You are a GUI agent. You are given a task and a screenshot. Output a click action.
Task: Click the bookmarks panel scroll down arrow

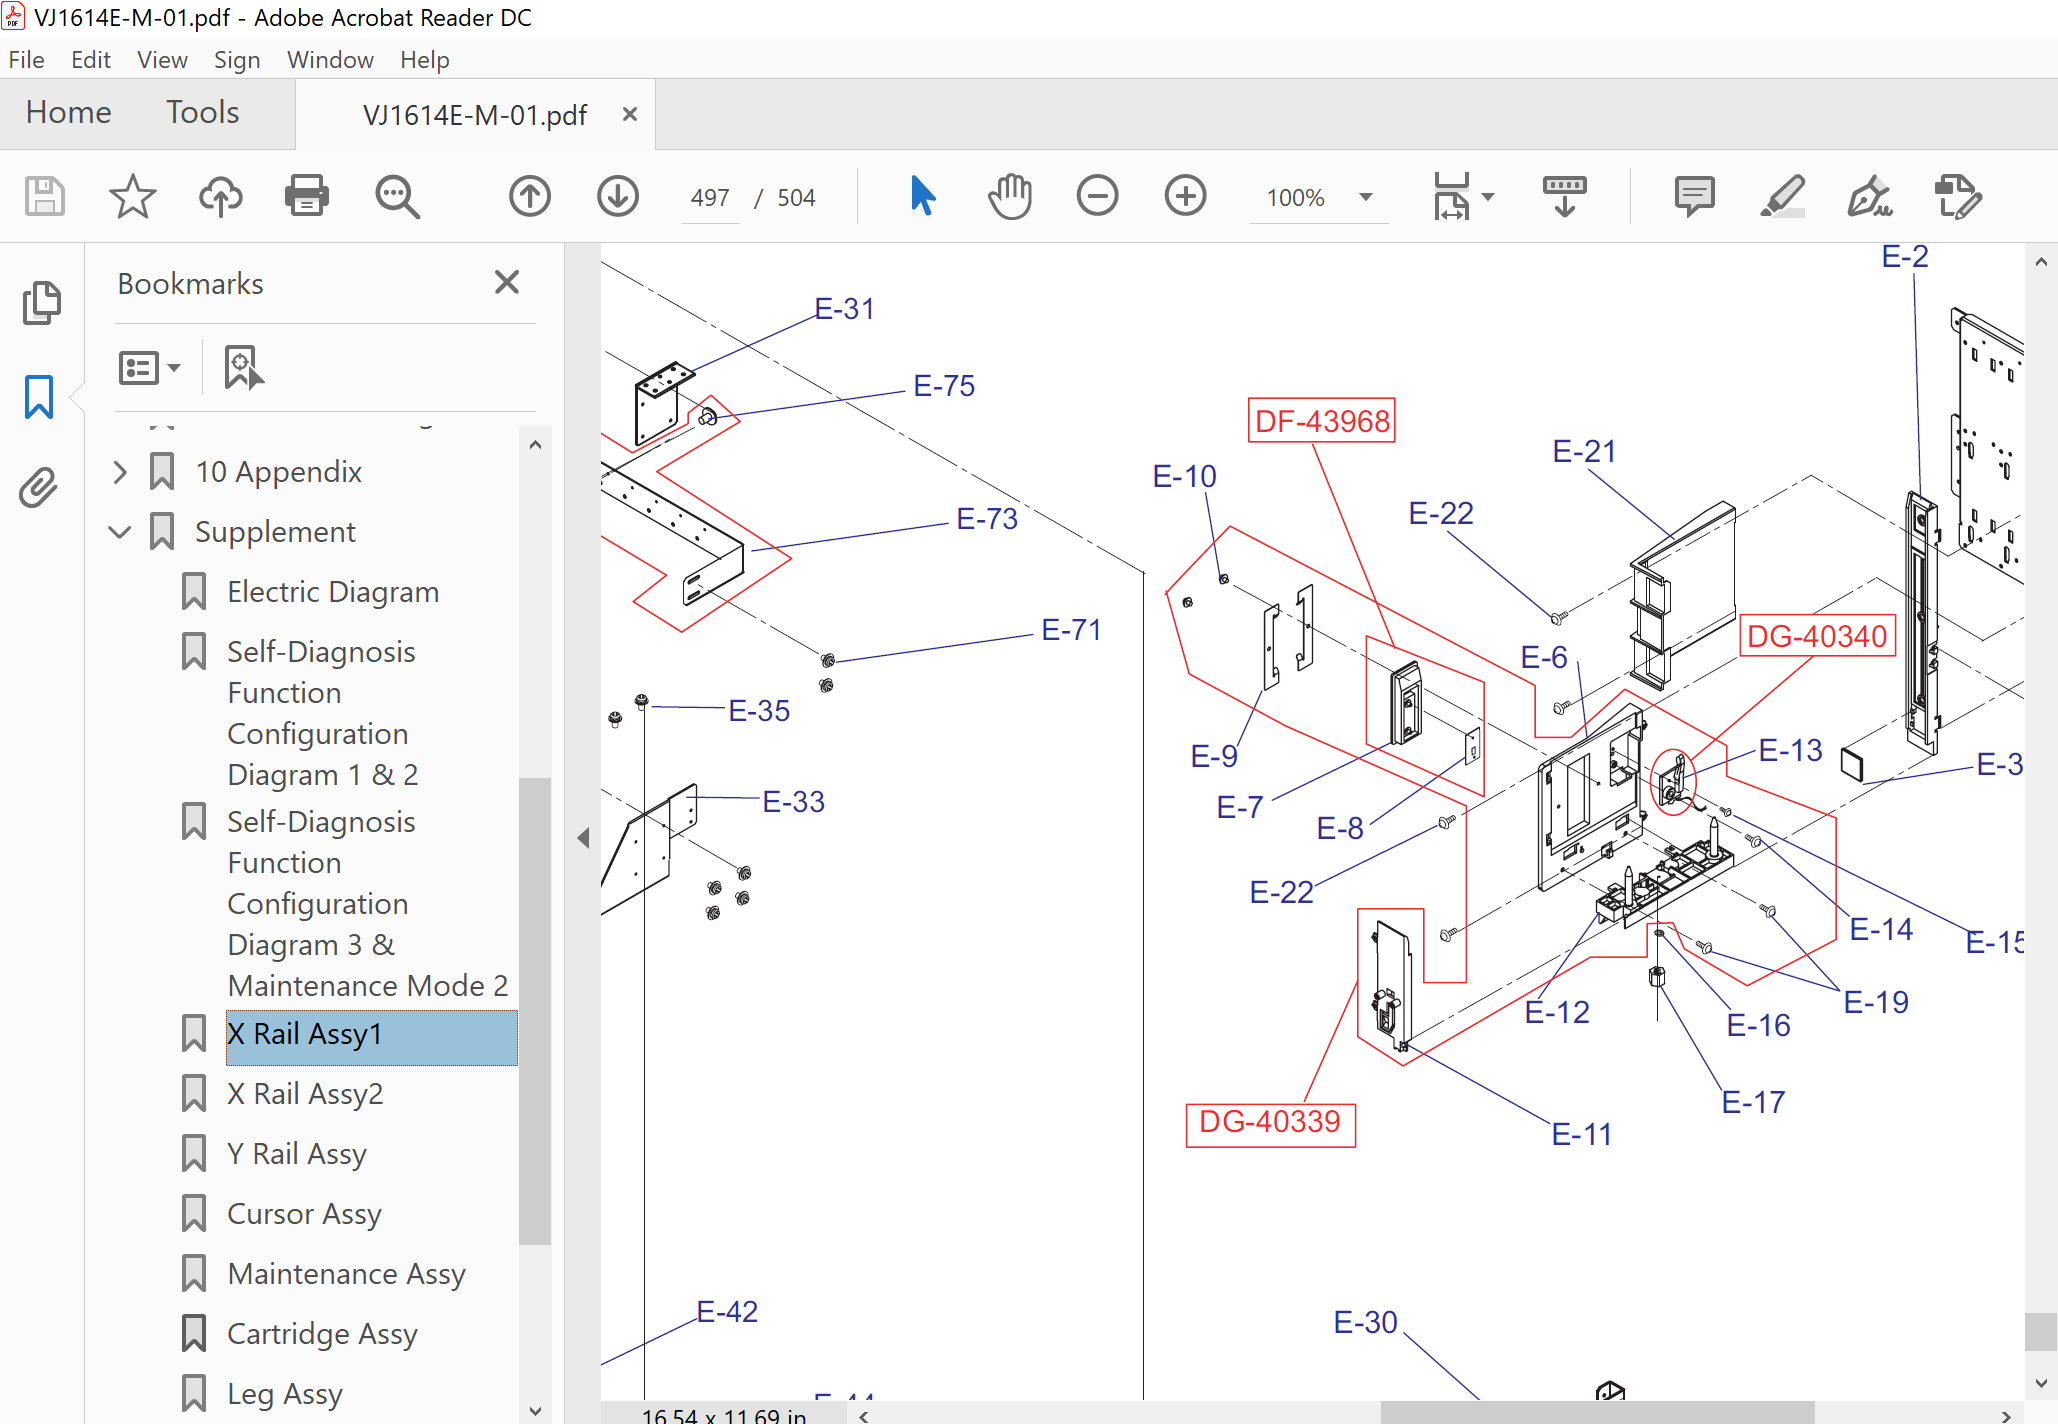(535, 1410)
